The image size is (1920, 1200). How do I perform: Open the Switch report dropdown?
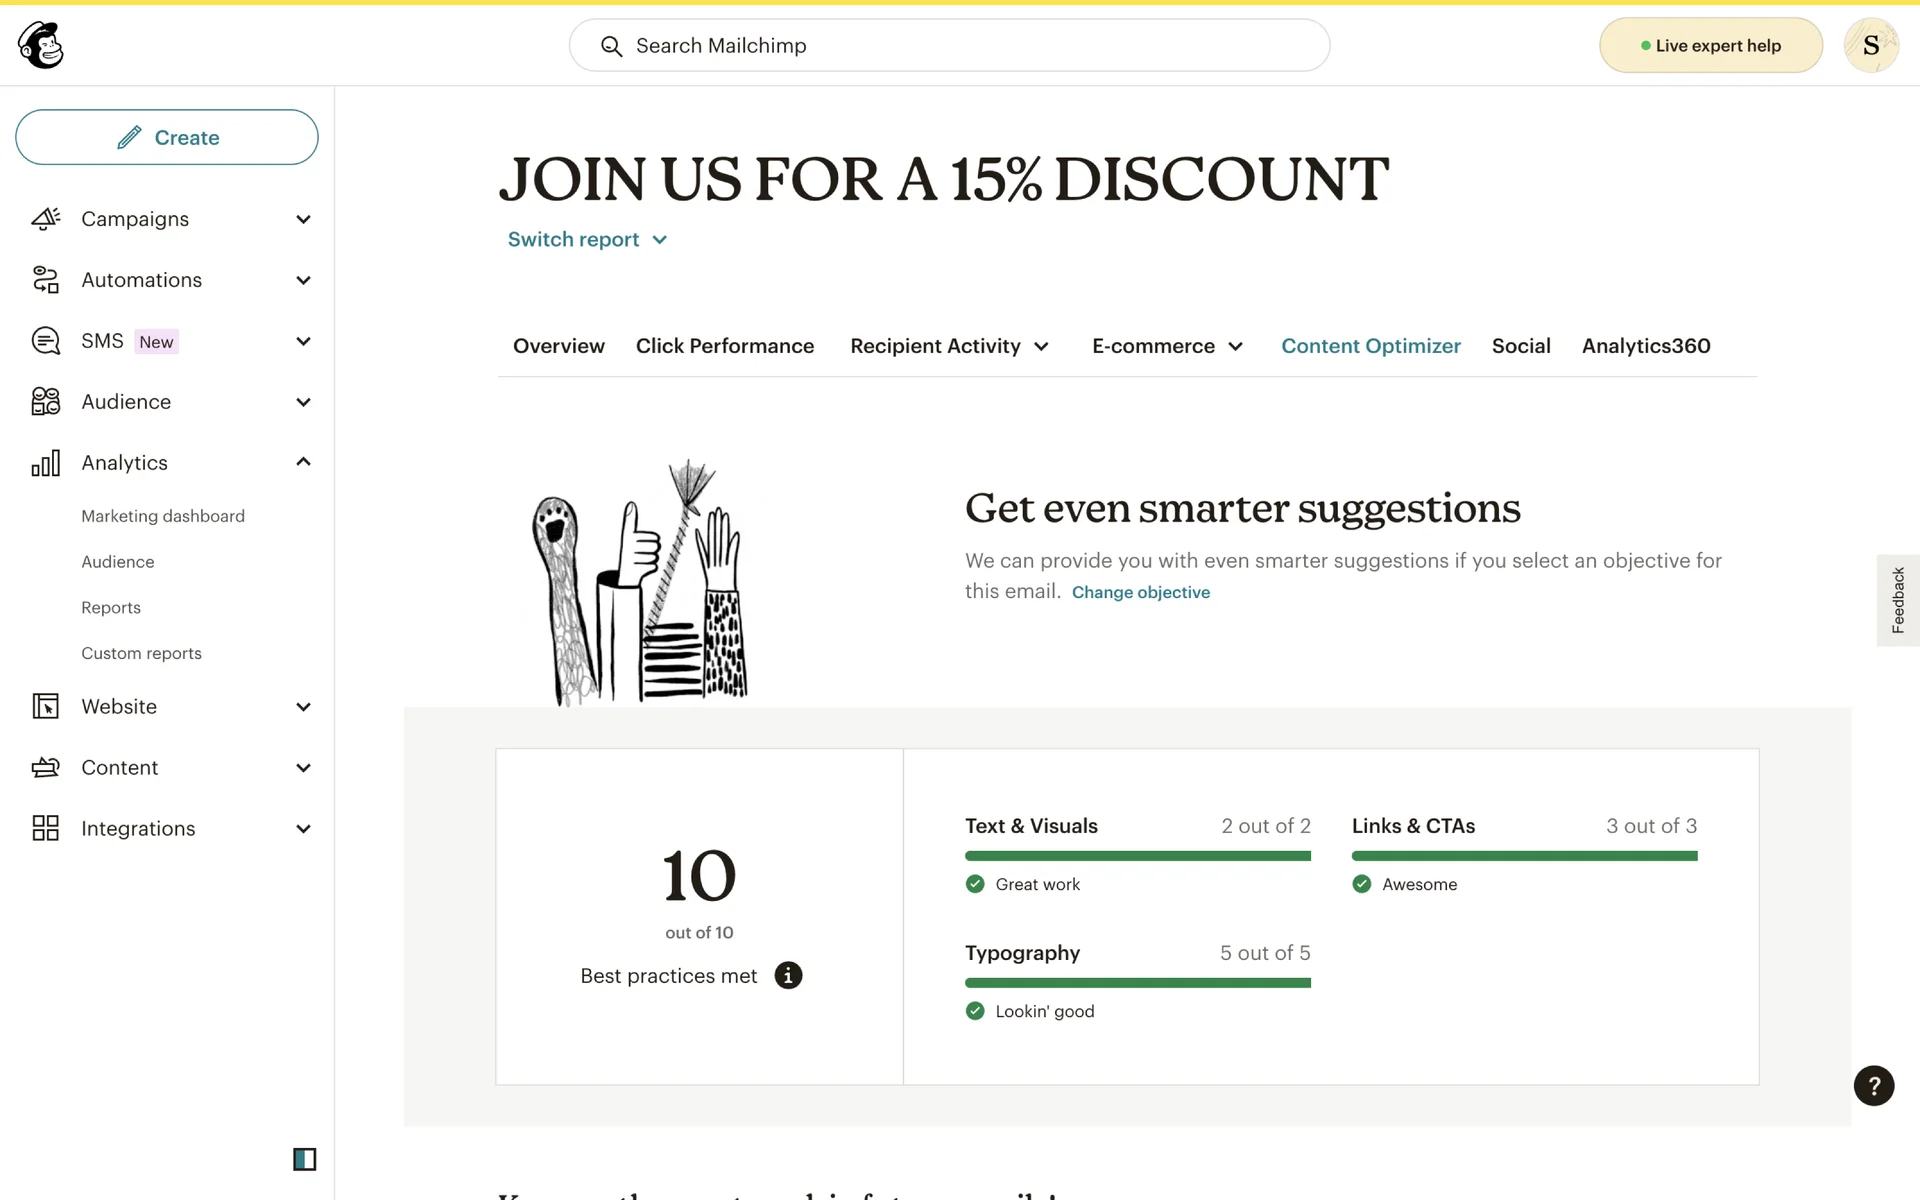pyautogui.click(x=587, y=239)
